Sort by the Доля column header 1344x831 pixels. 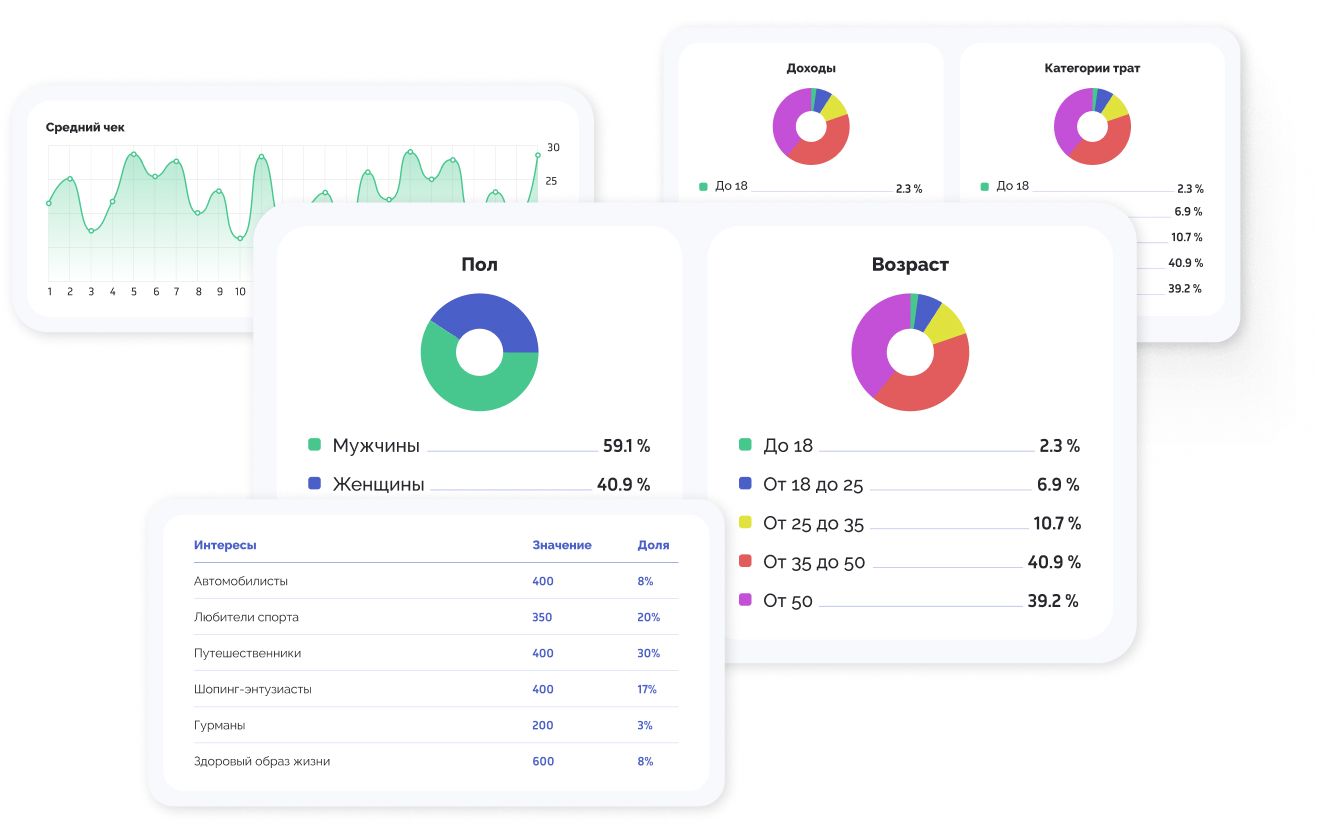653,545
